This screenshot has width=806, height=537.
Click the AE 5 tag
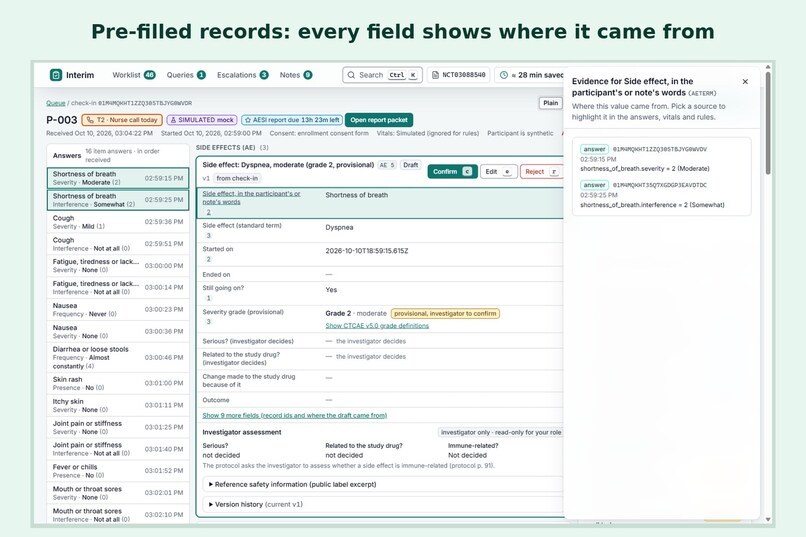pyautogui.click(x=387, y=165)
